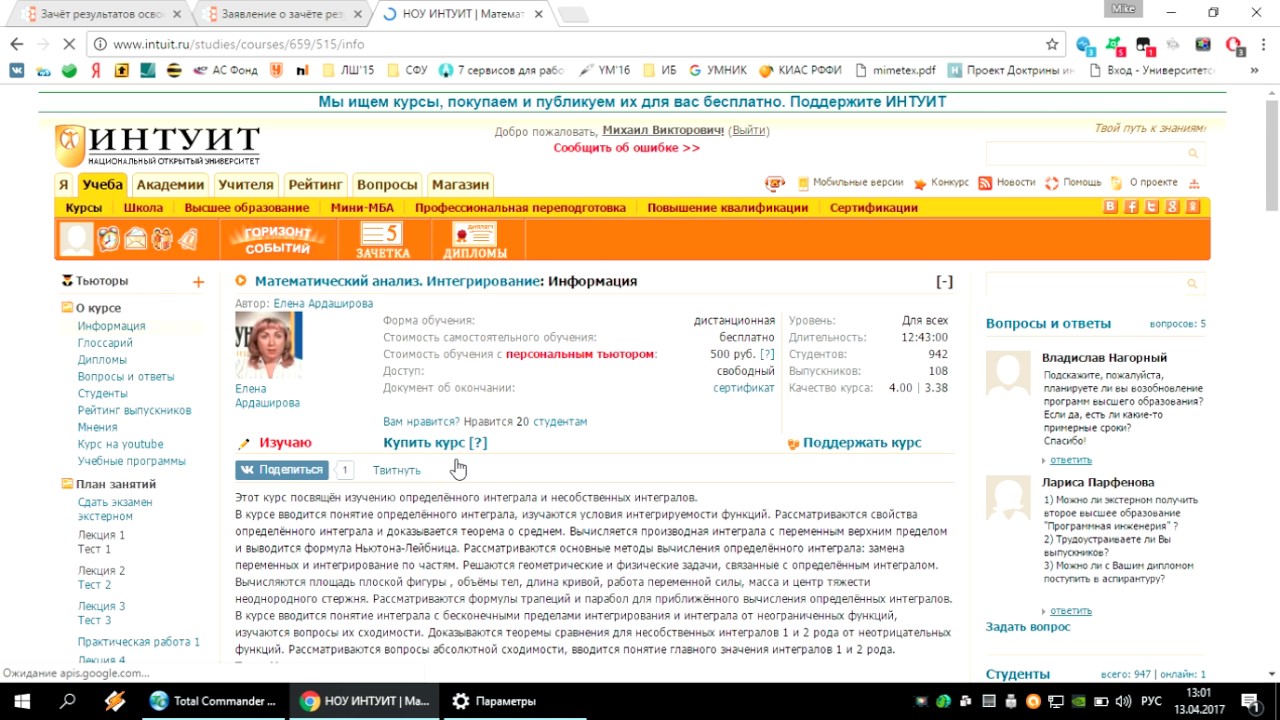Click the bell notifications icon in orange bar

pos(187,239)
